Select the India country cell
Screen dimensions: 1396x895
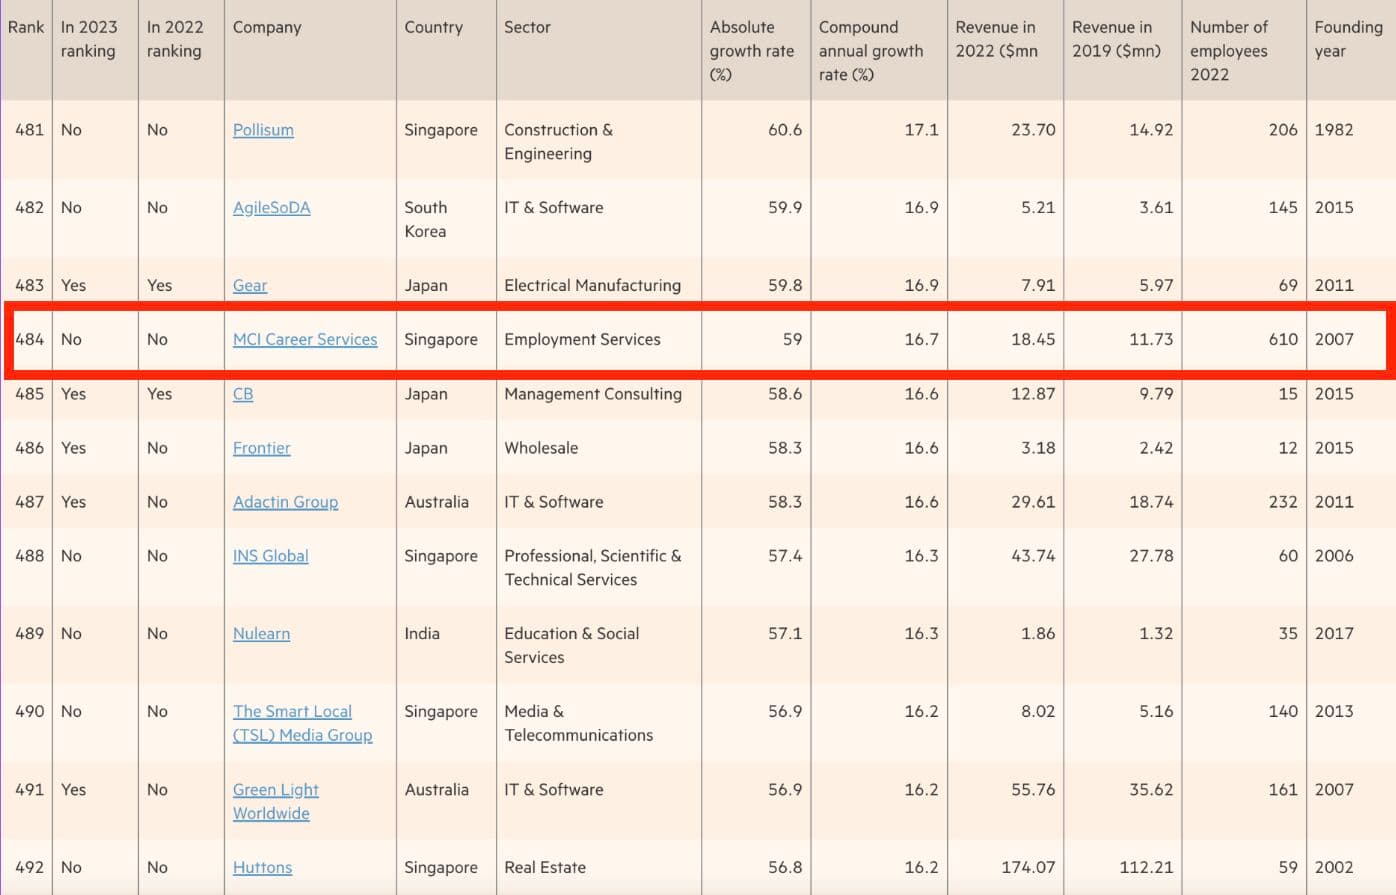(422, 634)
